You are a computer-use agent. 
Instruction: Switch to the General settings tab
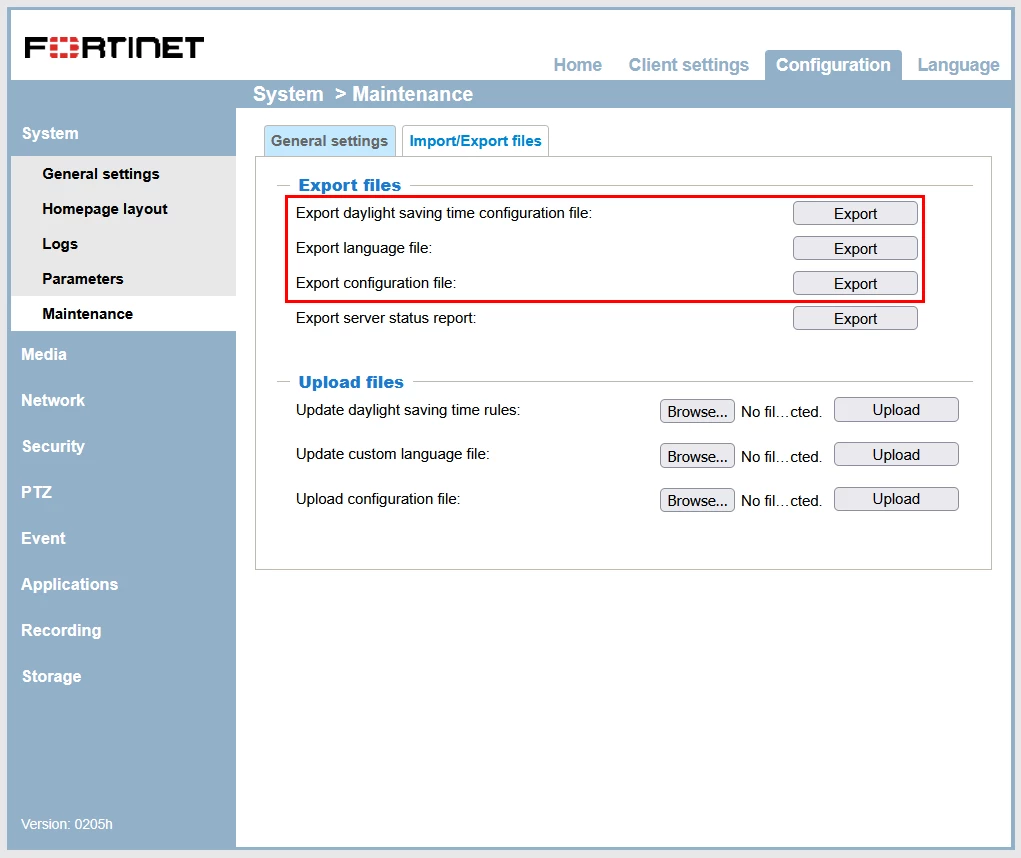click(329, 141)
